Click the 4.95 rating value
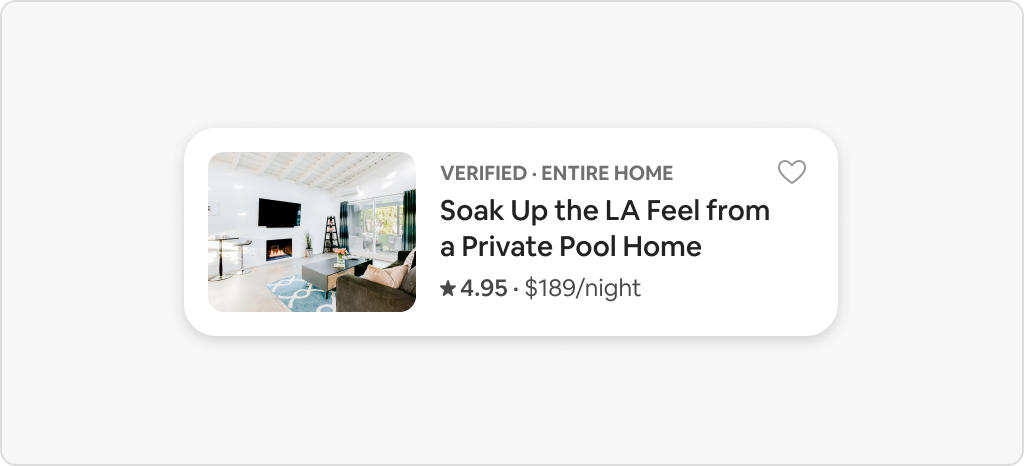The width and height of the screenshot is (1024, 466). [484, 289]
